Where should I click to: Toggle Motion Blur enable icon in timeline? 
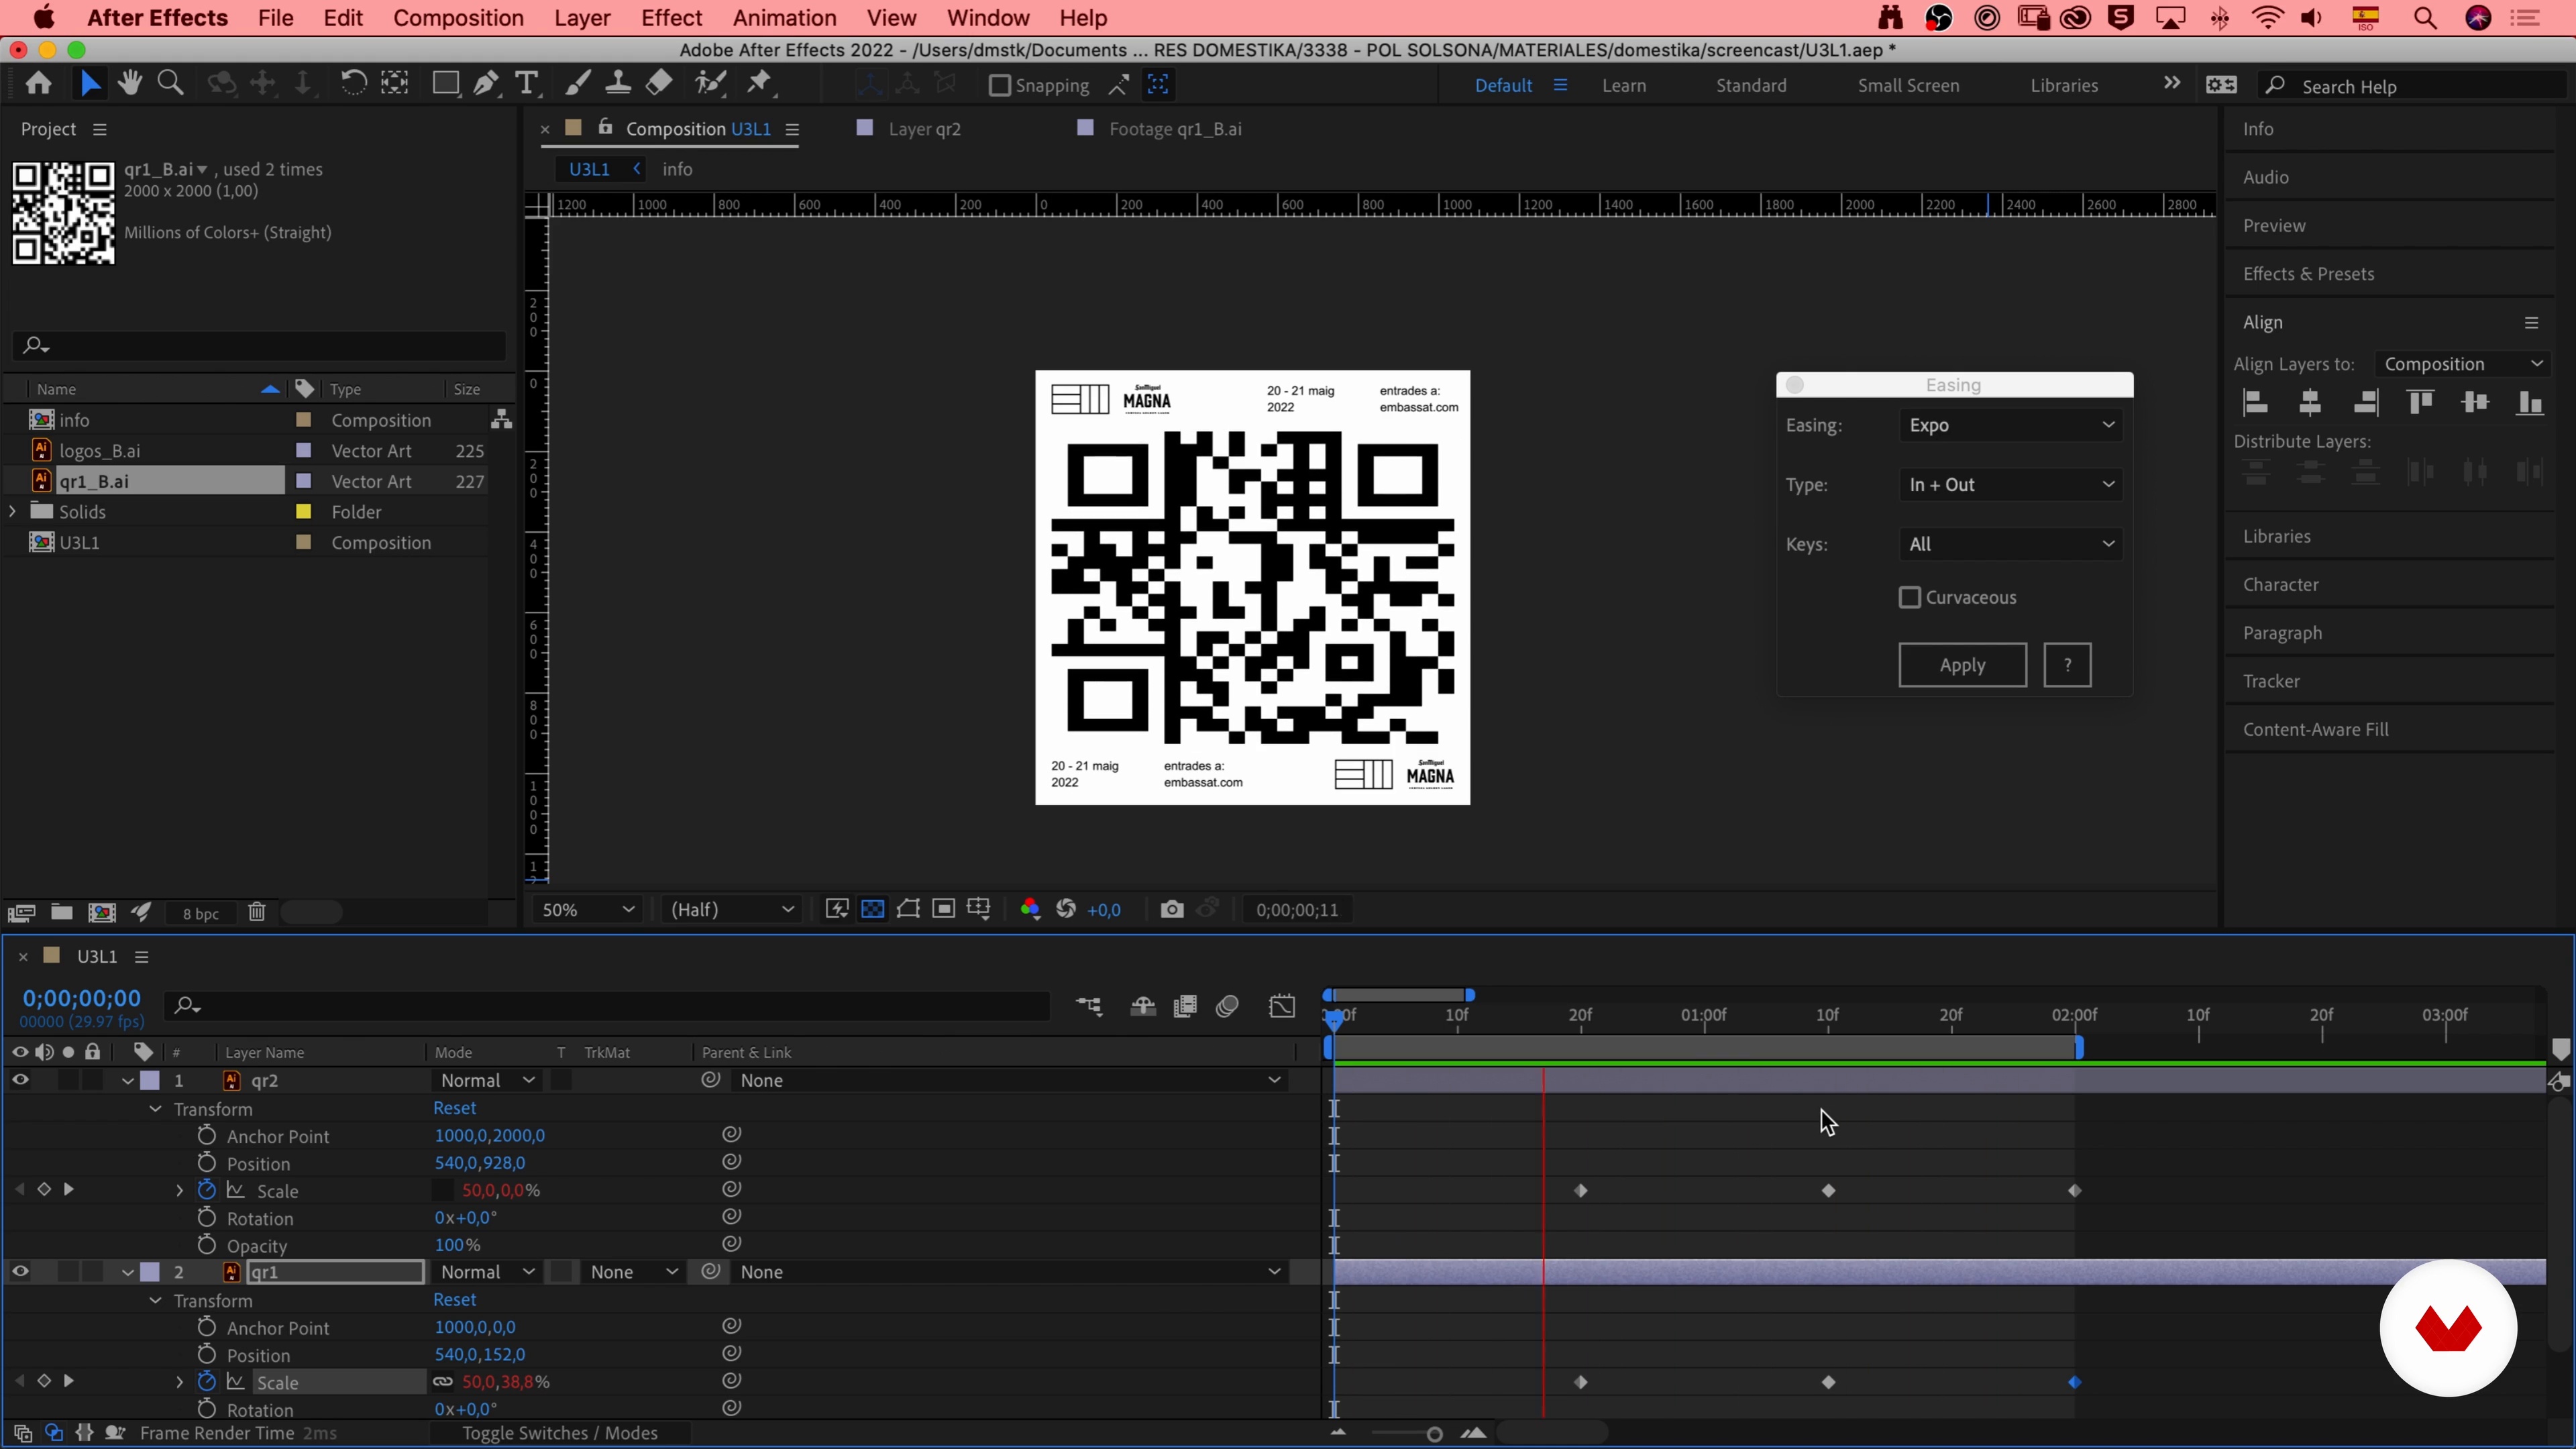tap(1227, 1006)
